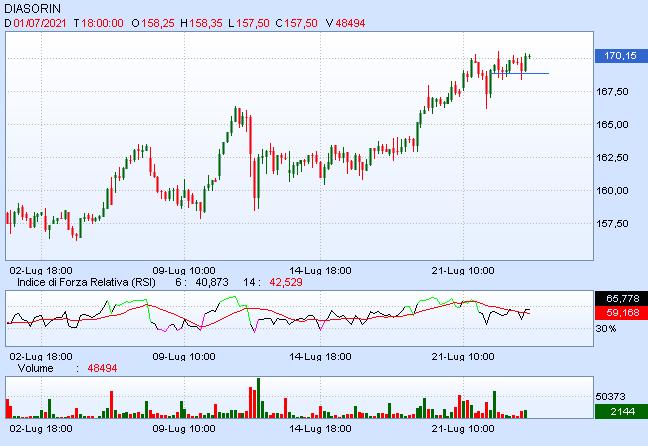Click the volume axis label 50373
The height and width of the screenshot is (446, 648).
coord(610,396)
